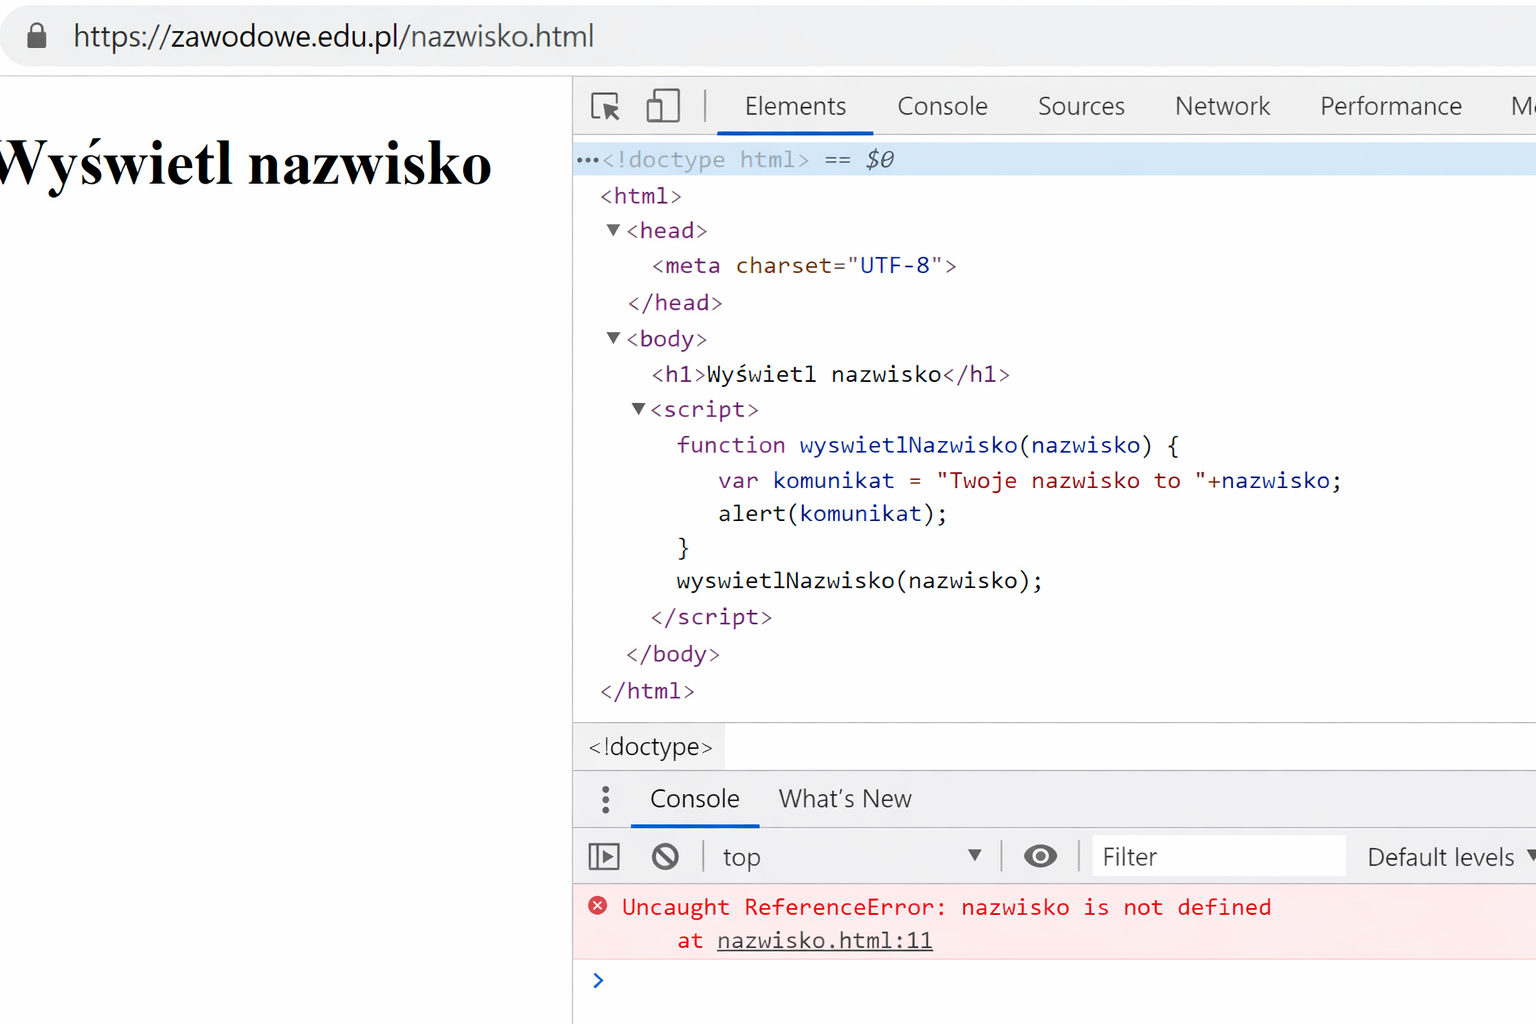Switch to the Sources tab
The image size is (1536, 1024).
coord(1080,106)
